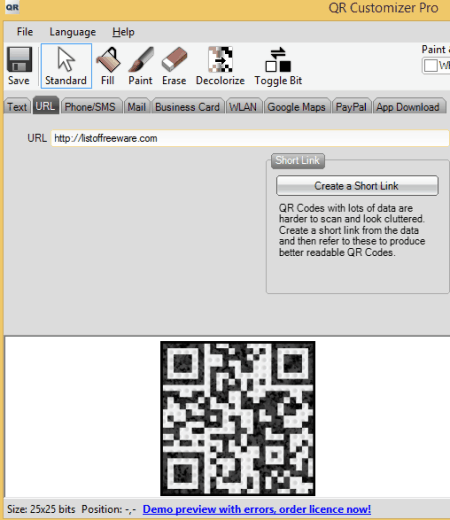The image size is (450, 520).
Task: Click the Size 25x25 bits status text
Action: tap(41, 509)
